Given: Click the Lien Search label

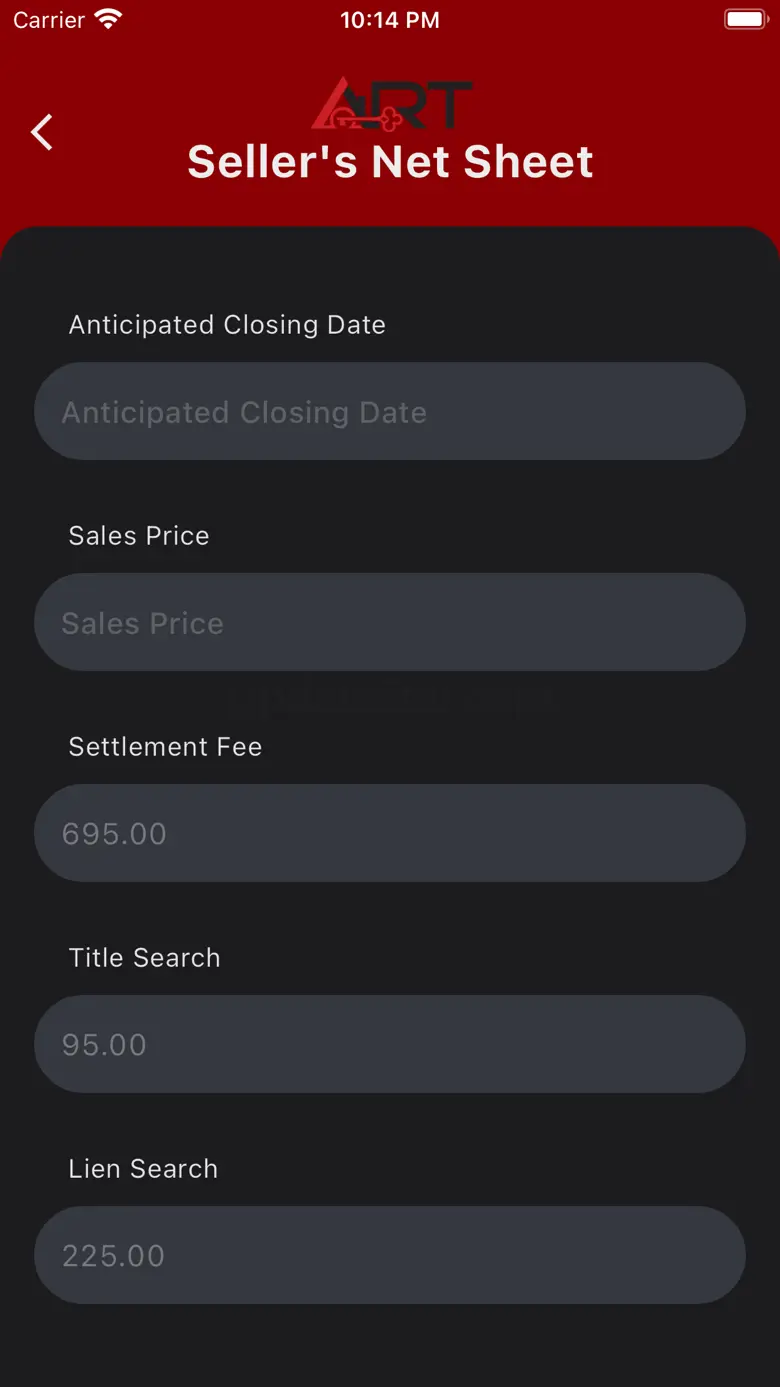Looking at the screenshot, I should [x=143, y=1169].
